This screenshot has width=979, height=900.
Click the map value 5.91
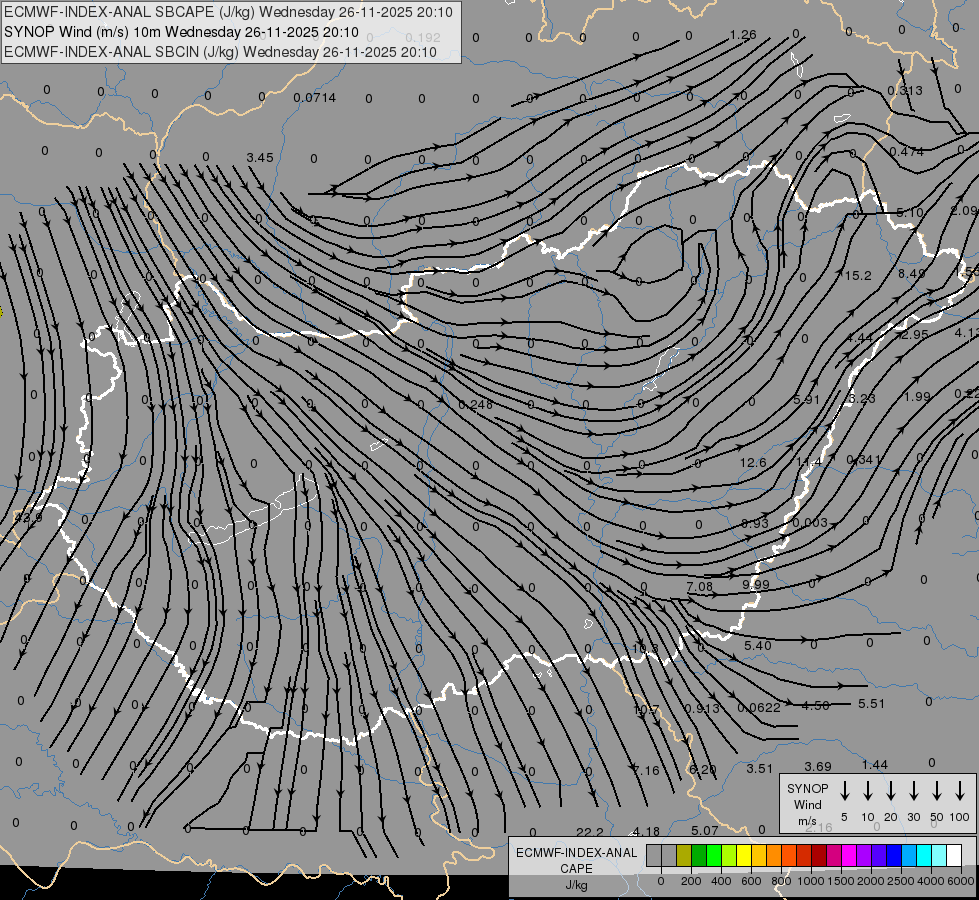(x=806, y=399)
